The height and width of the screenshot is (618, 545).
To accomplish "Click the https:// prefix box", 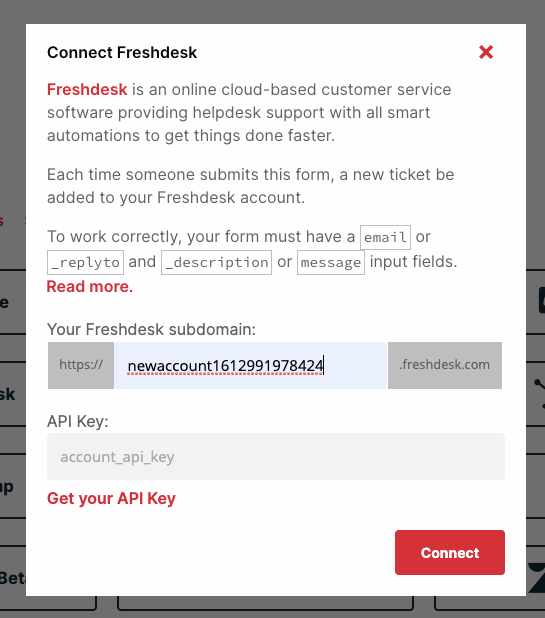I will [x=81, y=365].
